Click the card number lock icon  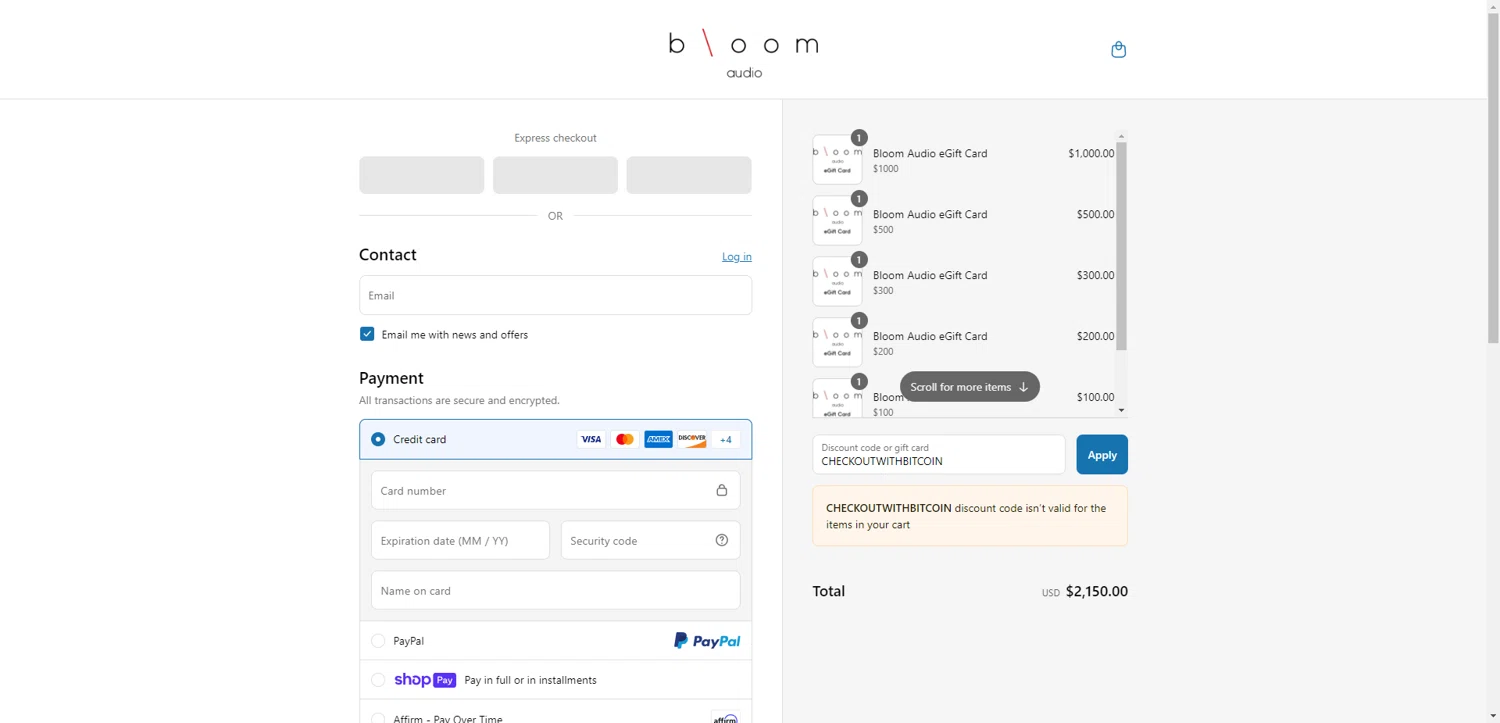721,490
